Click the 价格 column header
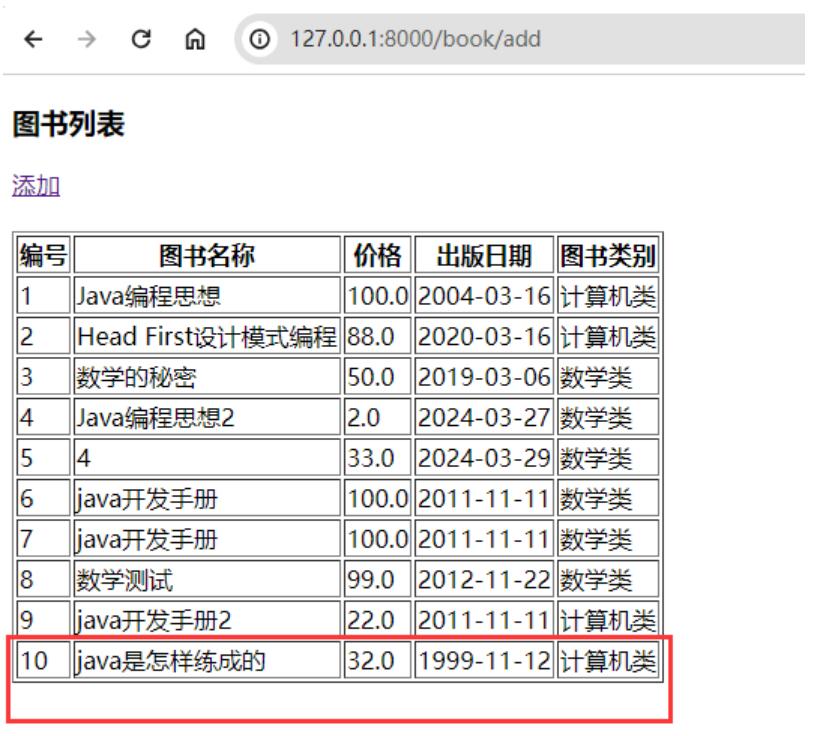The image size is (823, 736). coord(377,255)
